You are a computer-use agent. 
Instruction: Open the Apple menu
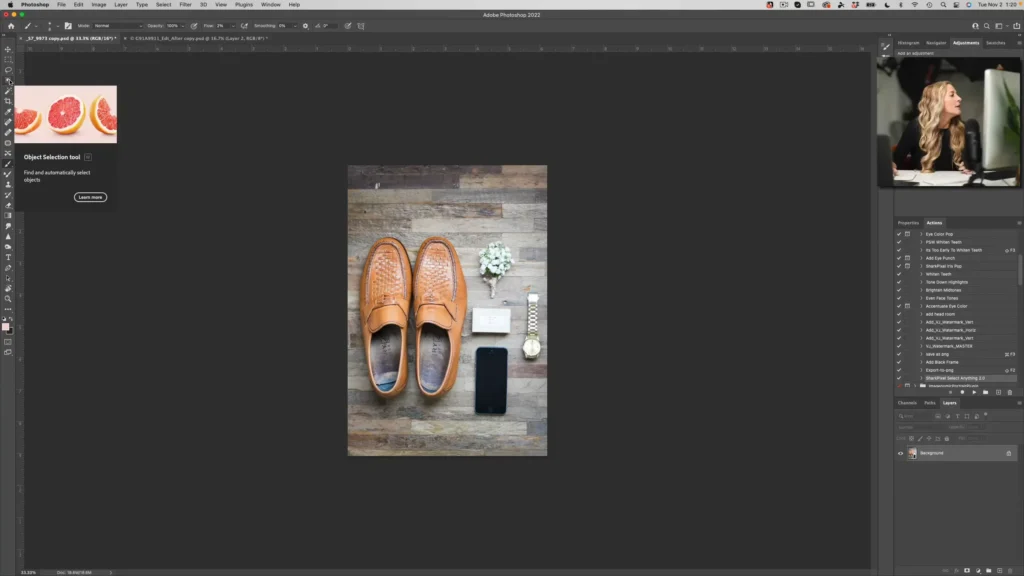(10, 5)
